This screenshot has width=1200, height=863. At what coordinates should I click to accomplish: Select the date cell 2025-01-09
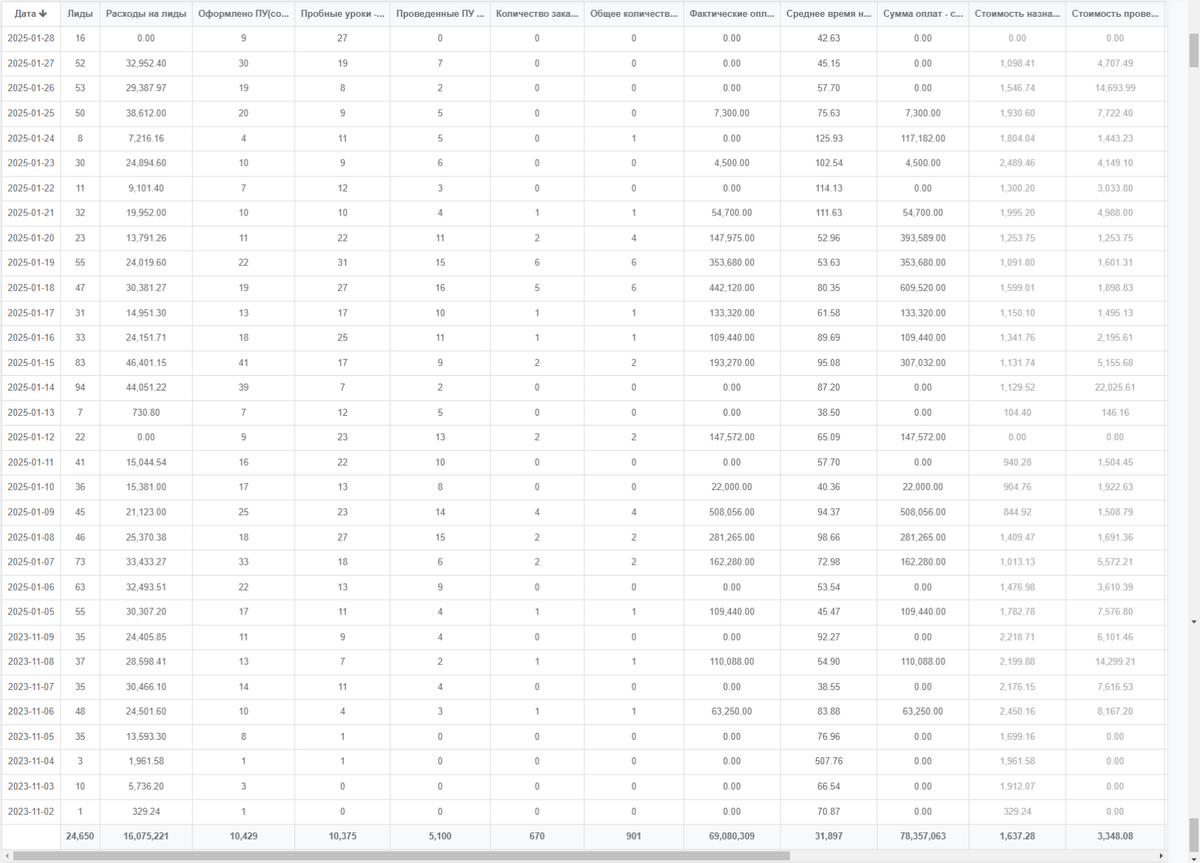[x=30, y=512]
